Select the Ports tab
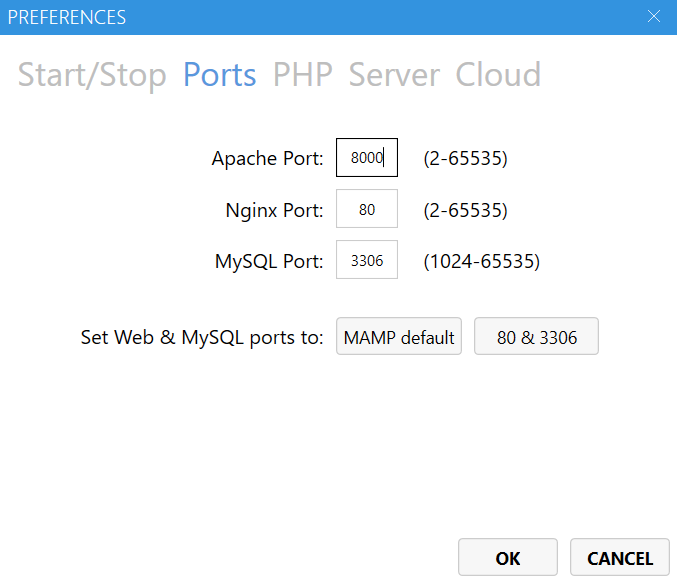The width and height of the screenshot is (677, 583). click(219, 75)
